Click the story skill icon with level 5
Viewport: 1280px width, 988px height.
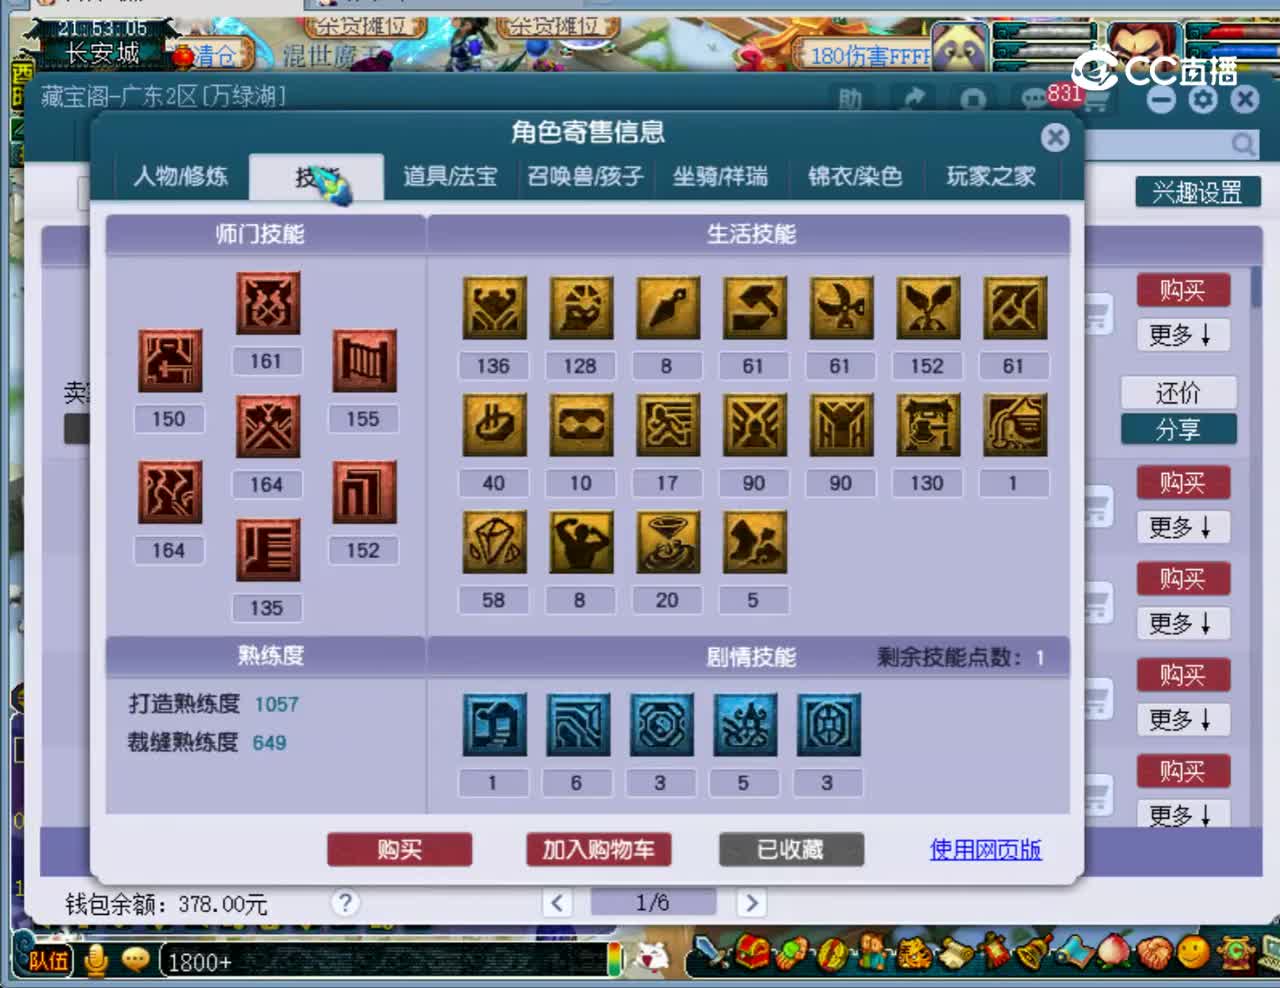(745, 725)
